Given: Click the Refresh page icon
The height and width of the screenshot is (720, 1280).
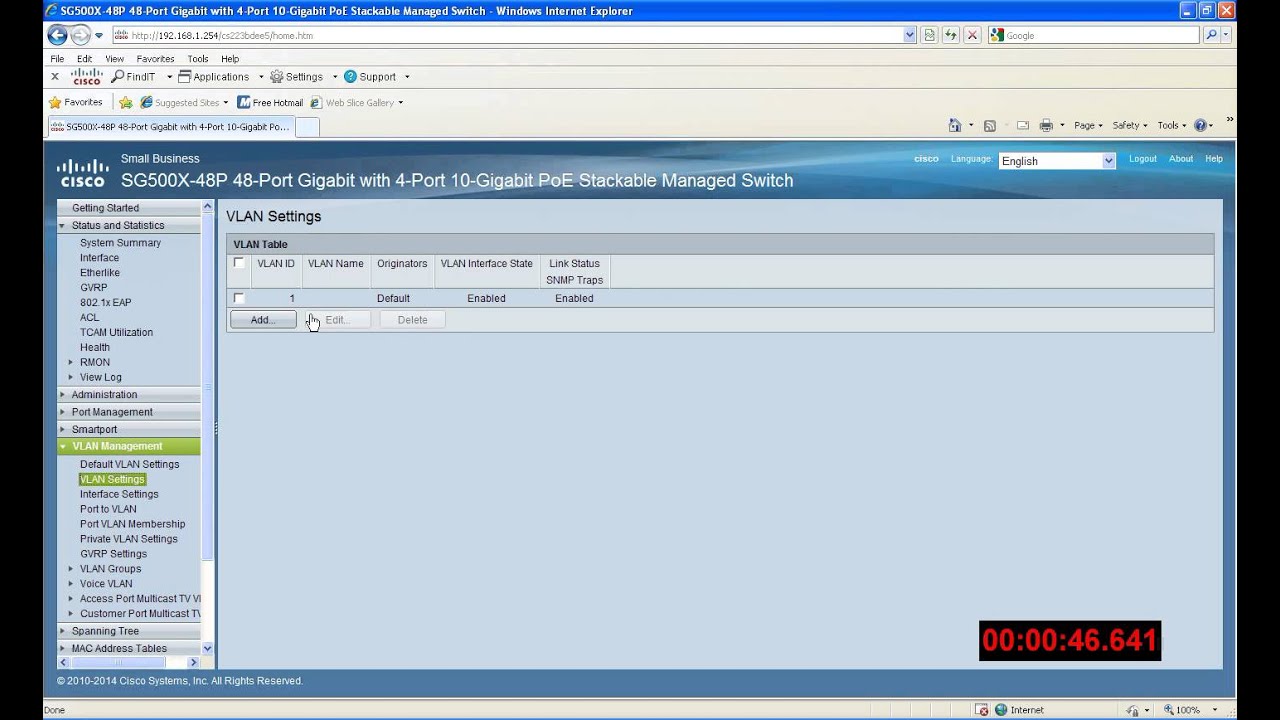Looking at the screenshot, I should [x=951, y=35].
